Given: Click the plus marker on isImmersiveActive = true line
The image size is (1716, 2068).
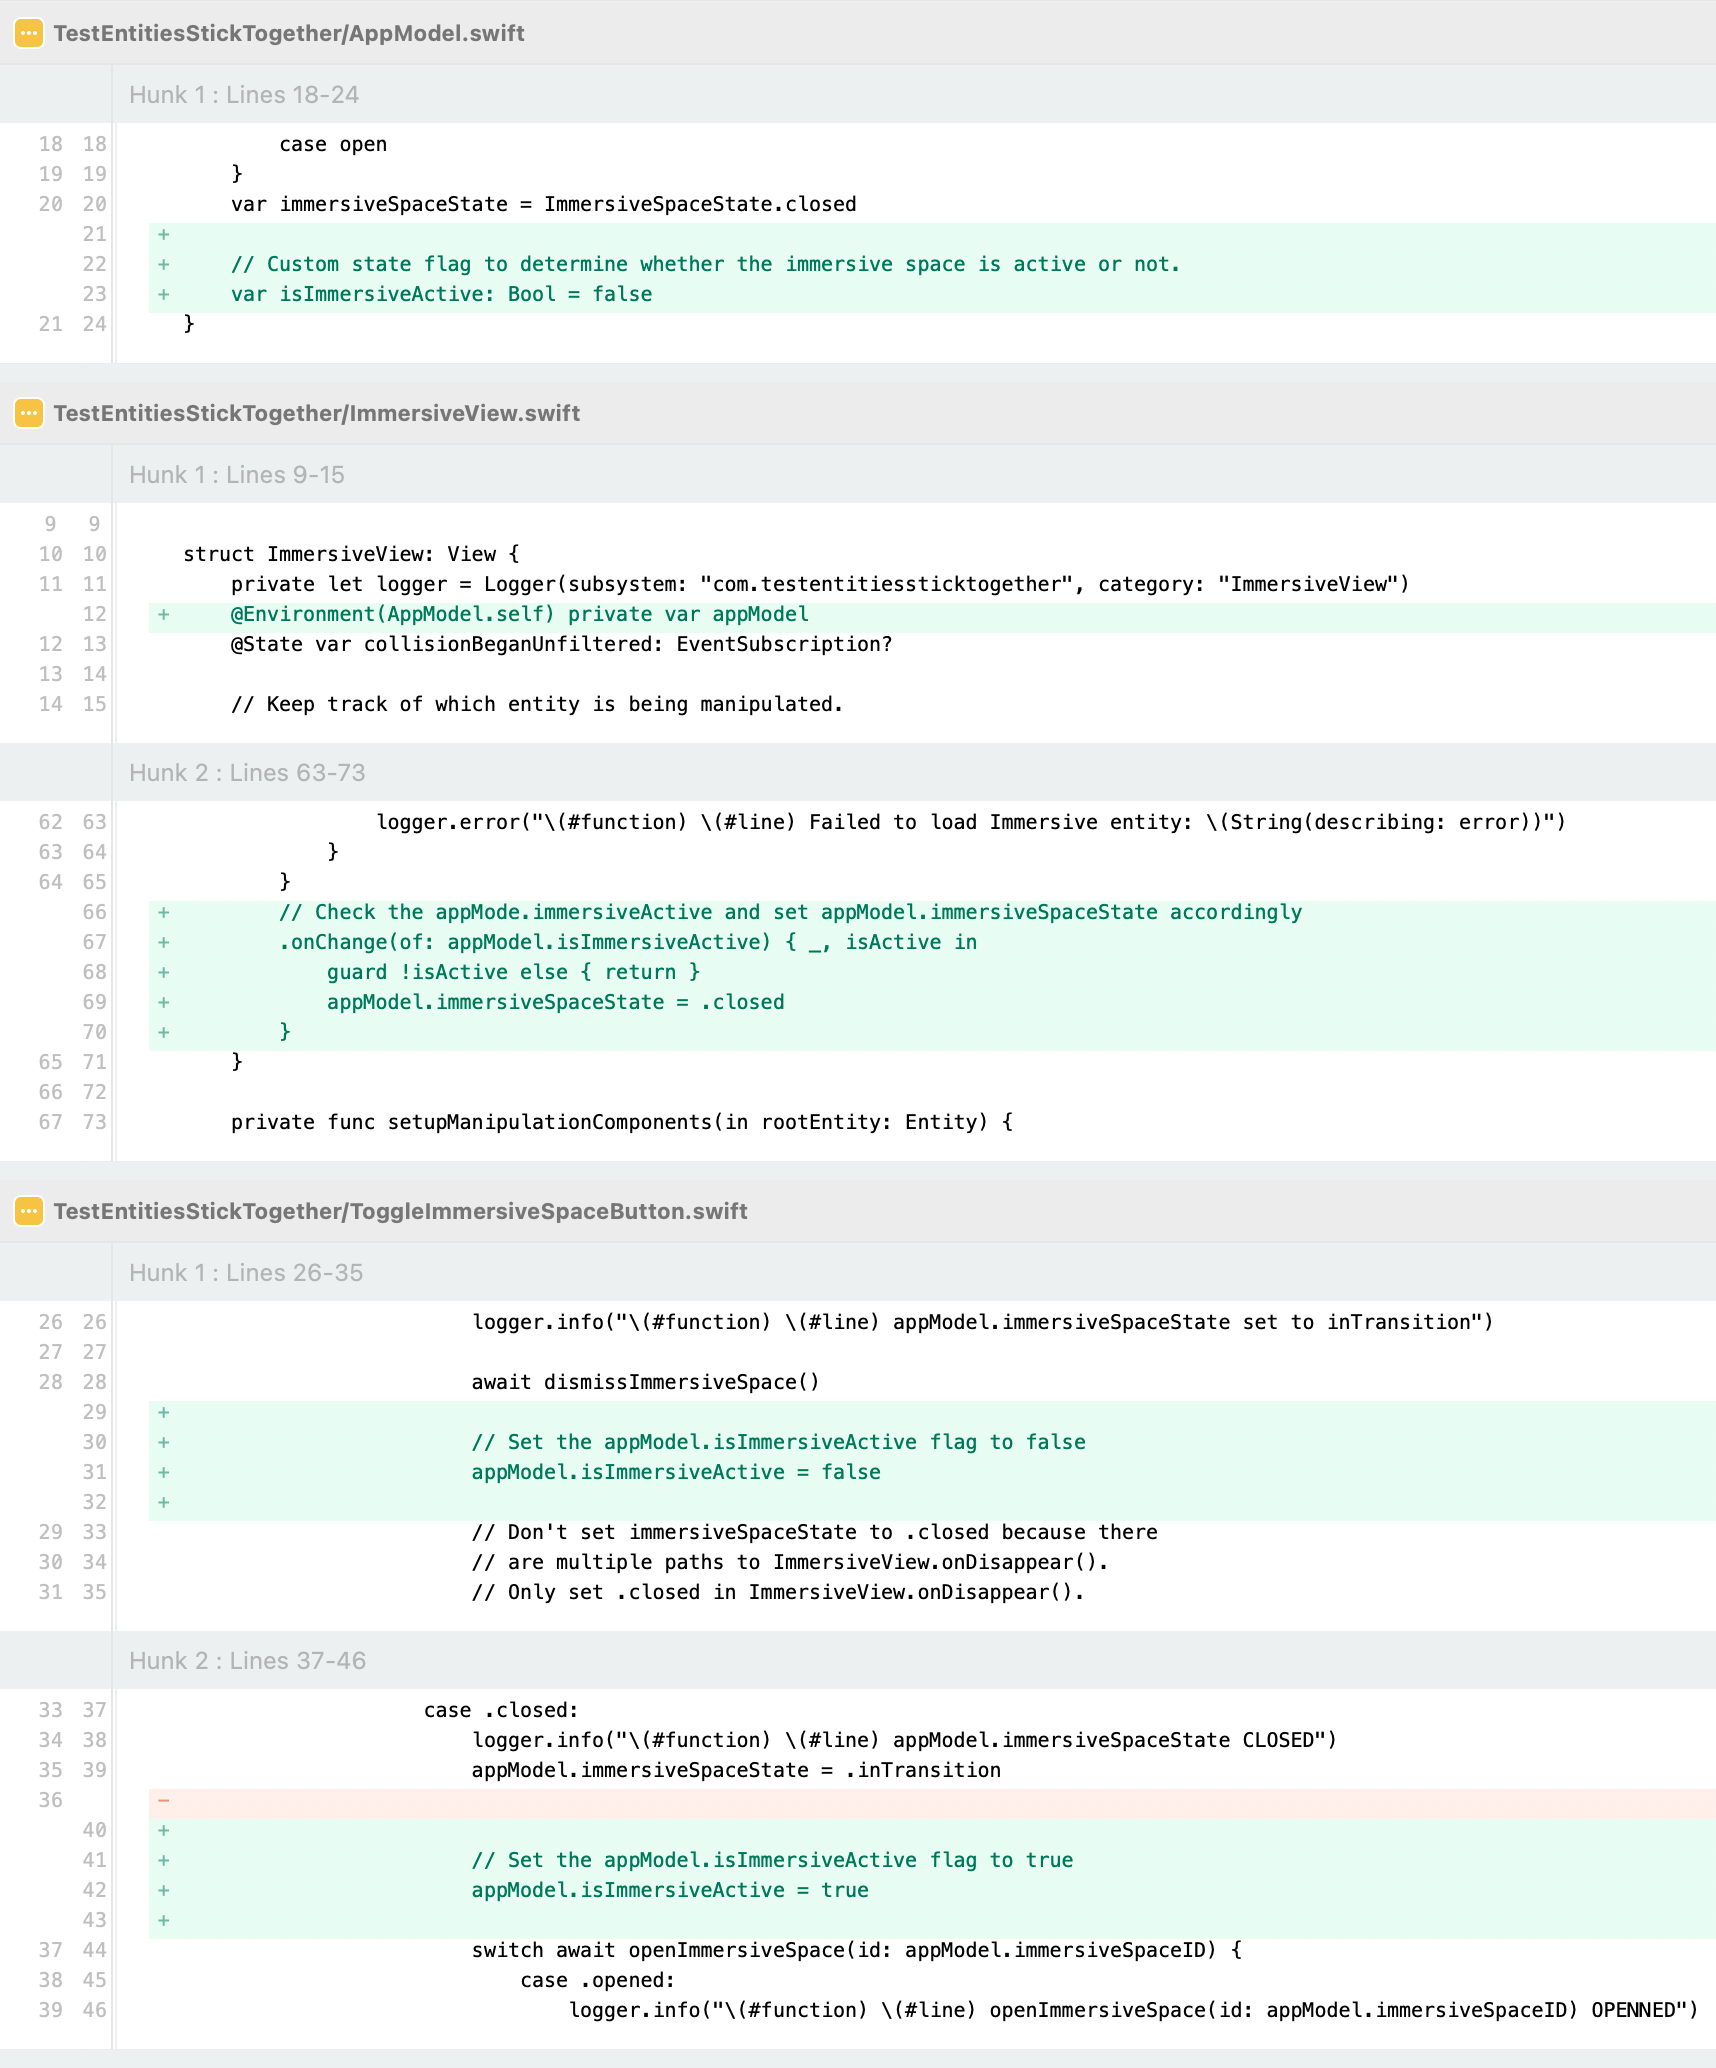Looking at the screenshot, I should click(x=163, y=1890).
